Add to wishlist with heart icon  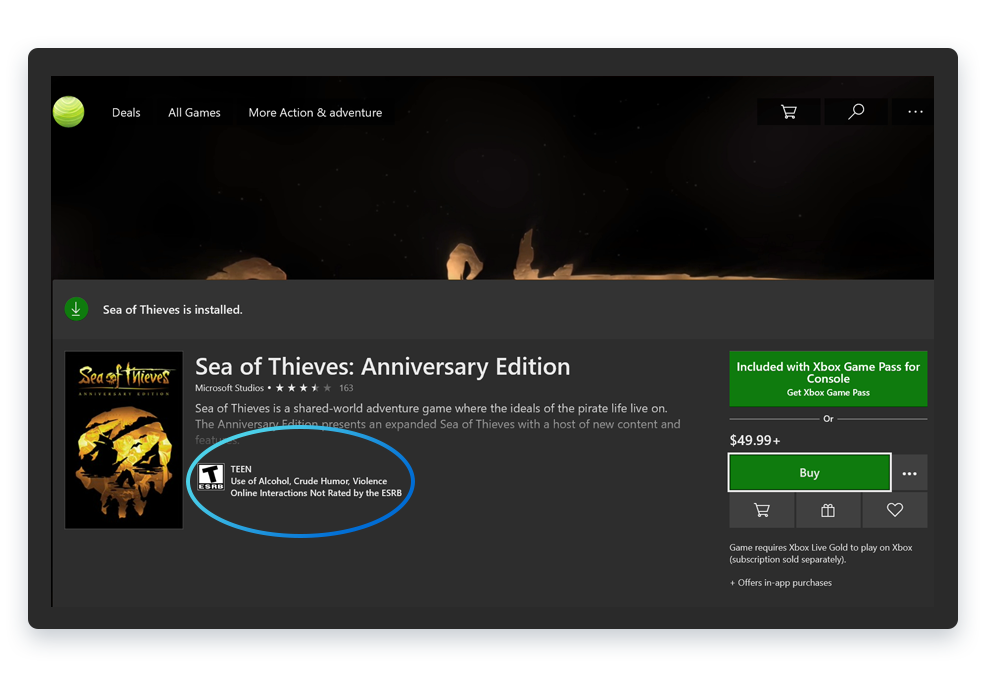point(895,510)
